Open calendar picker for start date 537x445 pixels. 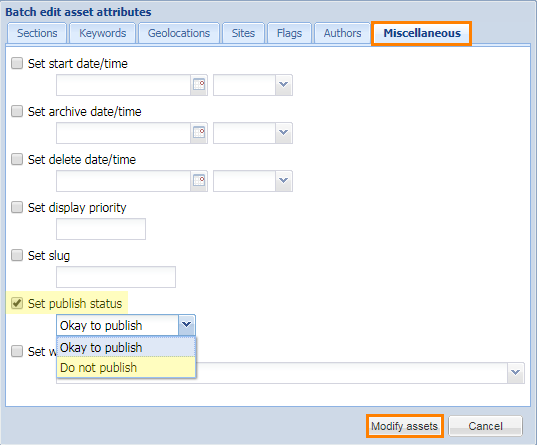pos(199,85)
